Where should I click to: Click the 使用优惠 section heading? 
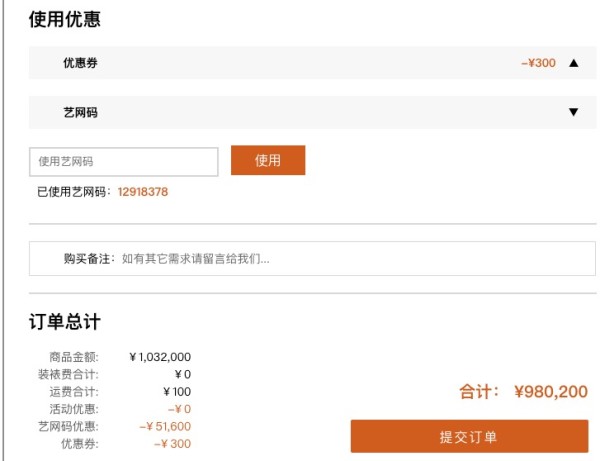click(65, 19)
